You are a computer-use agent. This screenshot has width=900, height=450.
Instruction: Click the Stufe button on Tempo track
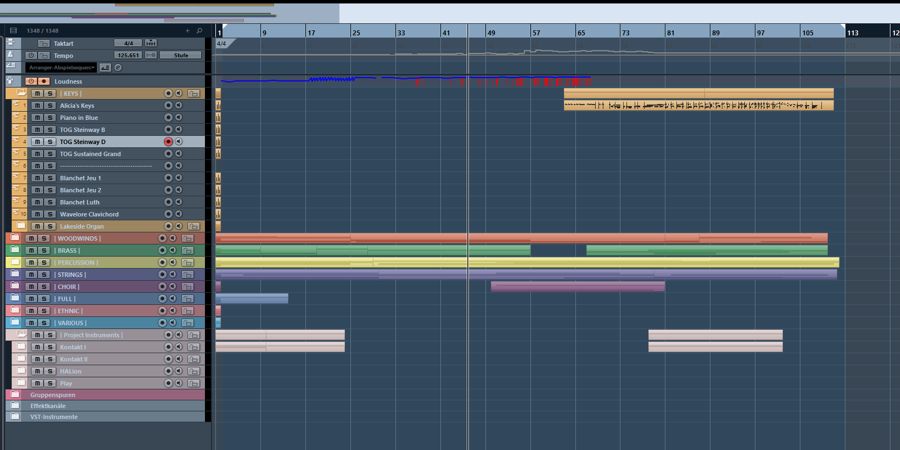coord(180,56)
